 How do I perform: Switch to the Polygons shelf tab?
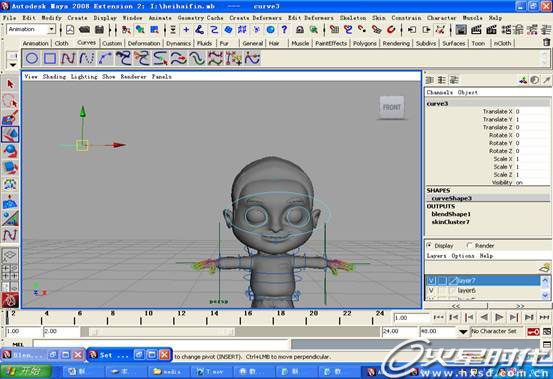click(x=364, y=43)
